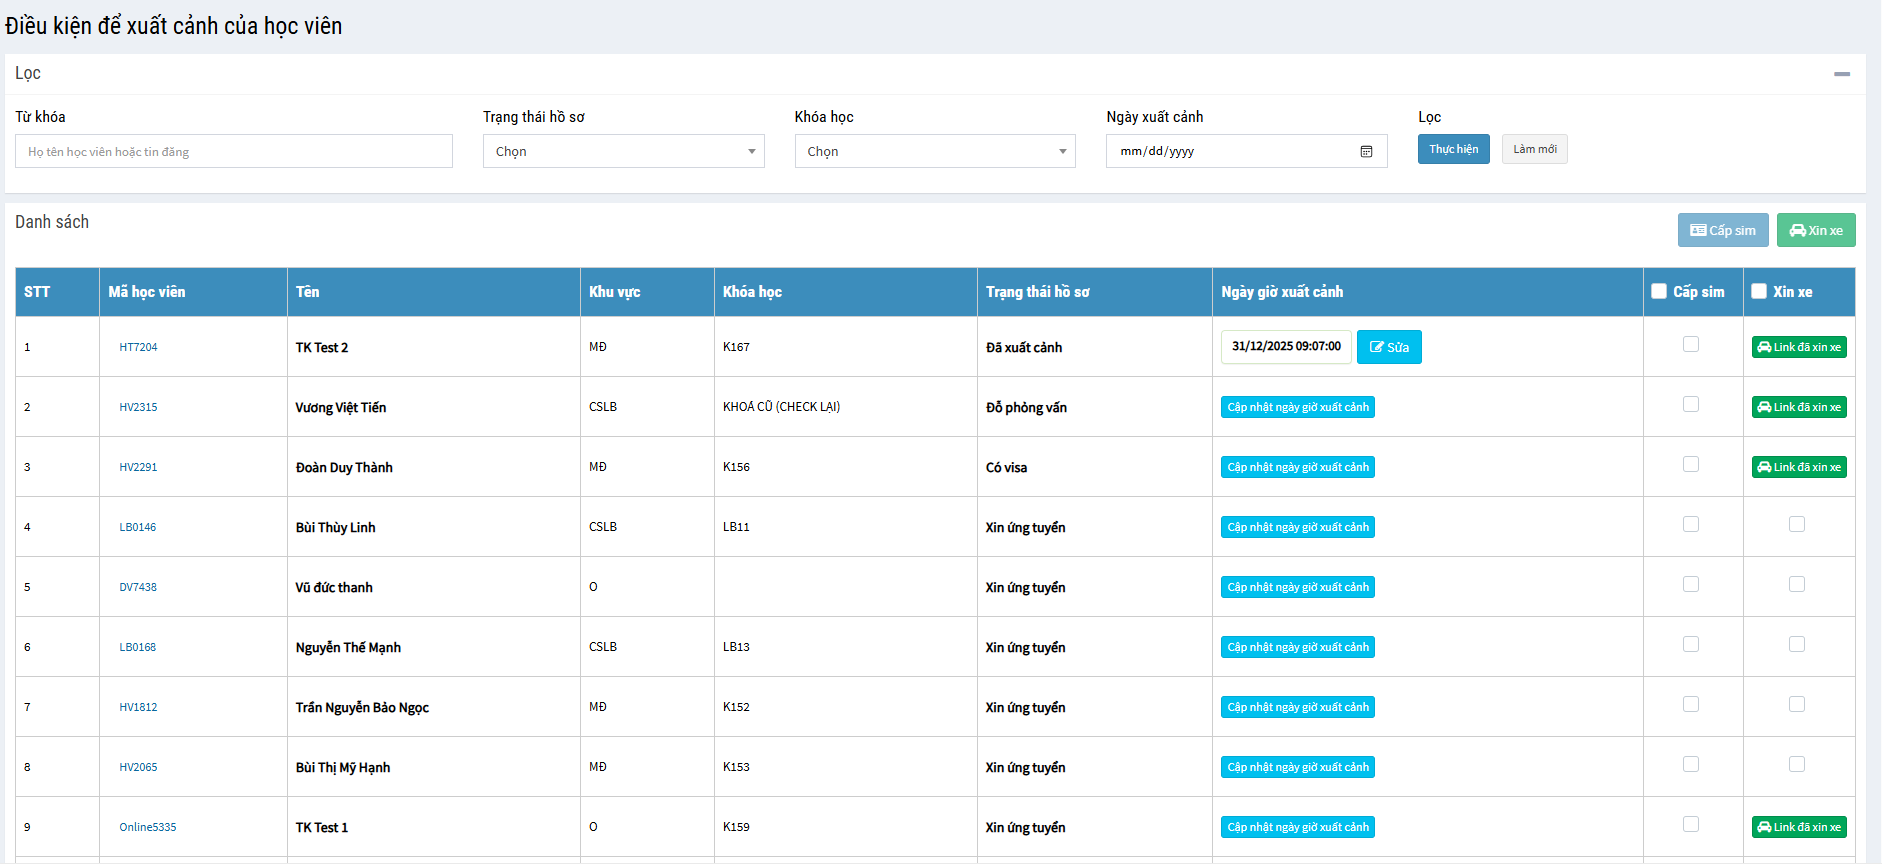Click the Thực hiện filter button
The height and width of the screenshot is (864, 1882).
(1453, 149)
